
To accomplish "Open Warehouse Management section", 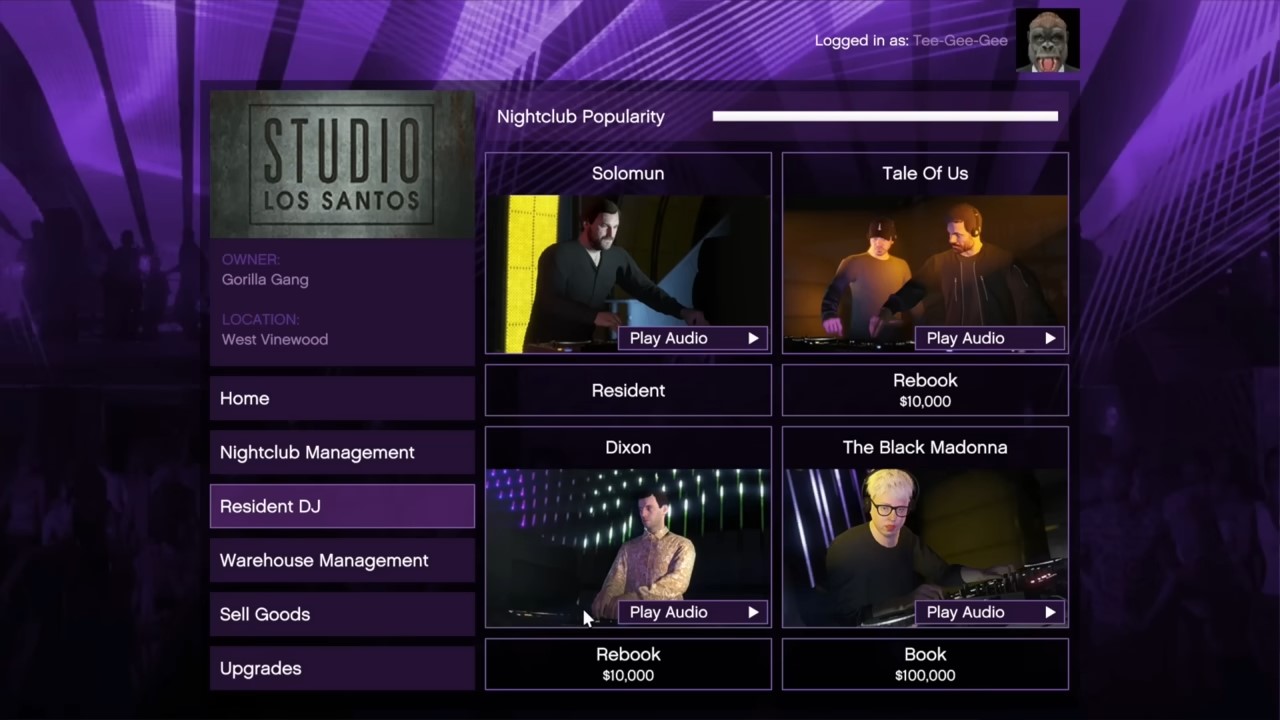I will point(342,560).
